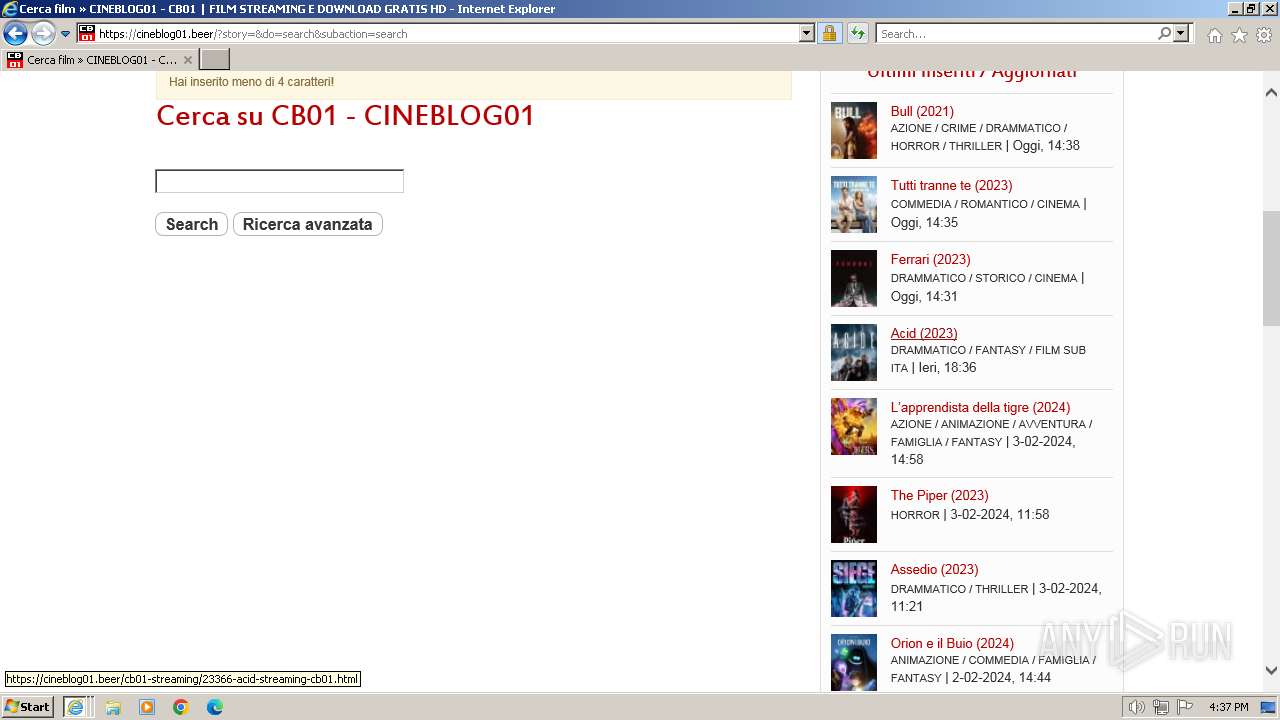1280x720 pixels.
Task: Click L'apprendista della tigre poster thumbnail
Action: pyautogui.click(x=854, y=426)
